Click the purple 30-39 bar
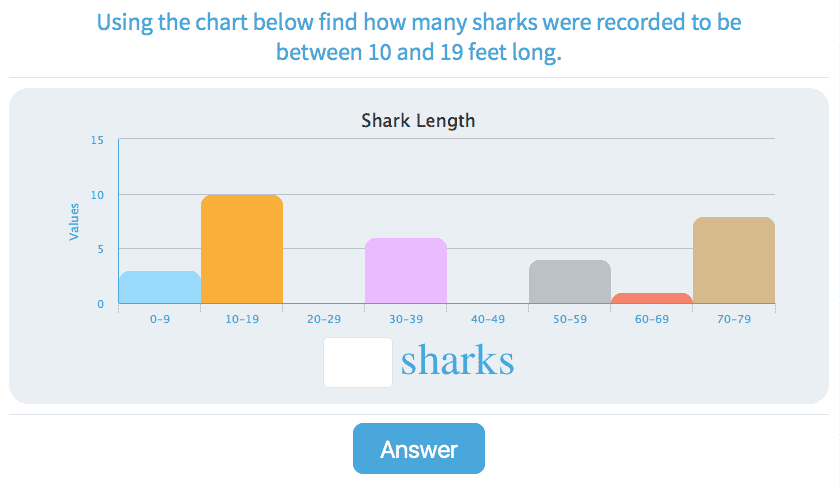840x501 pixels. 406,271
